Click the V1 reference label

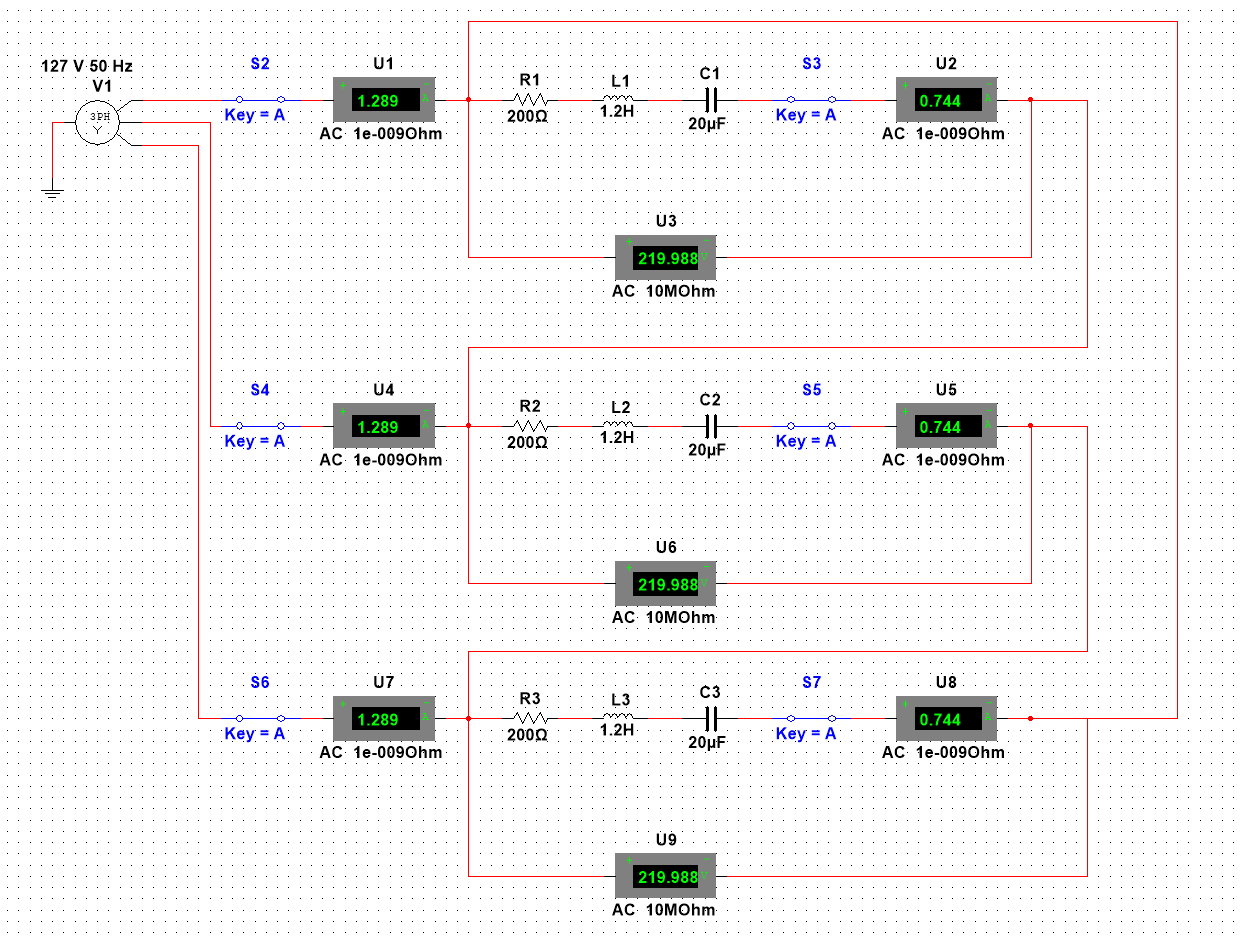point(102,85)
